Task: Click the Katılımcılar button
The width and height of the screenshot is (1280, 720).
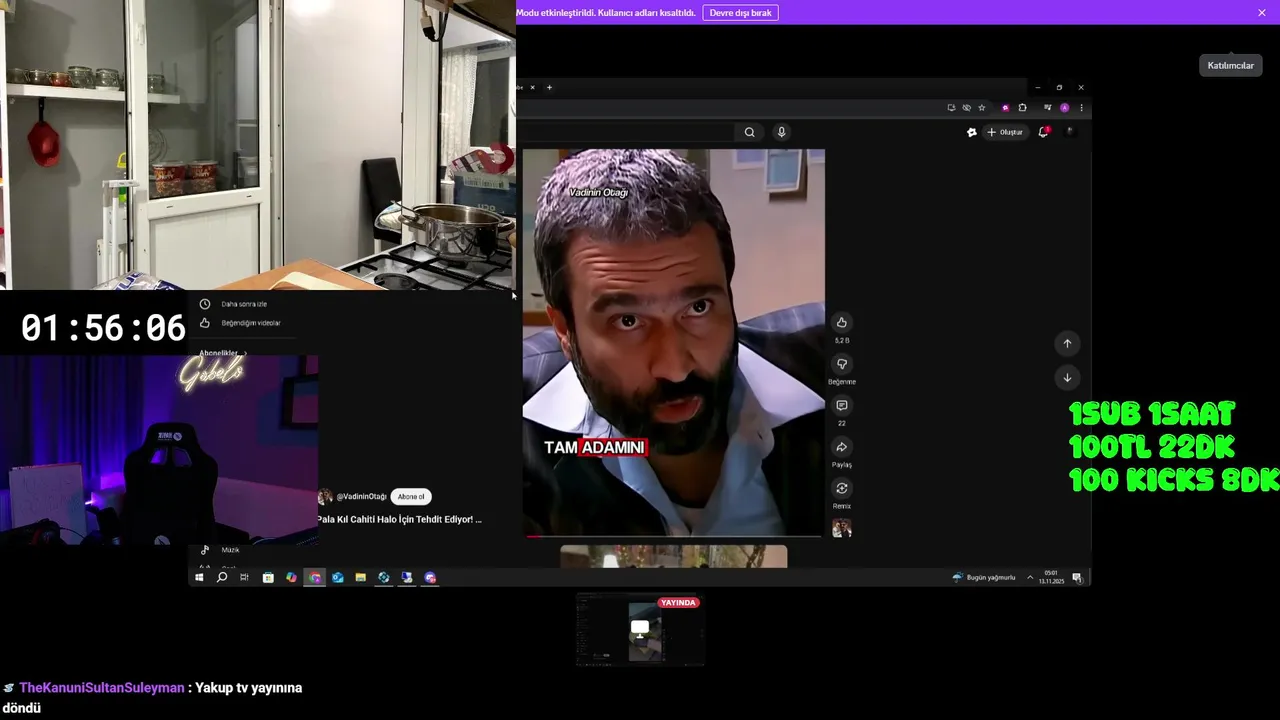Action: [x=1230, y=66]
